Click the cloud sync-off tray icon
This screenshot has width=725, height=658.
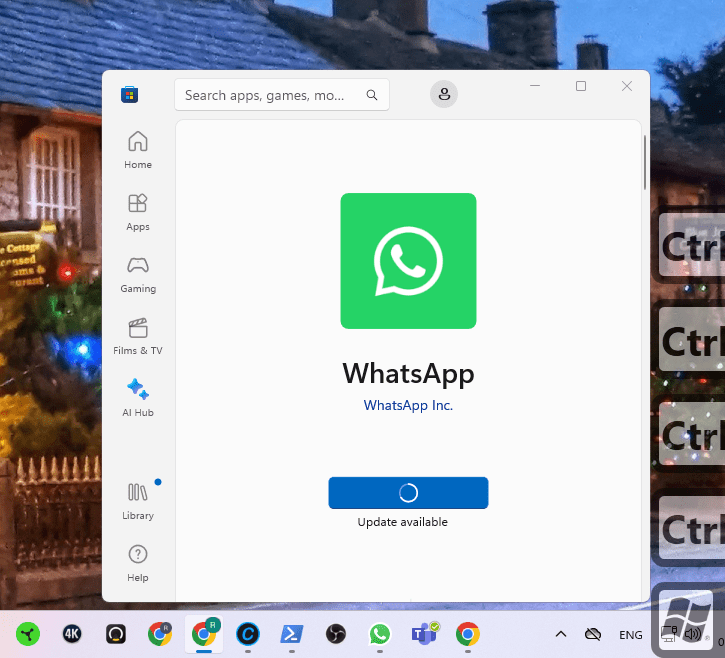point(593,634)
